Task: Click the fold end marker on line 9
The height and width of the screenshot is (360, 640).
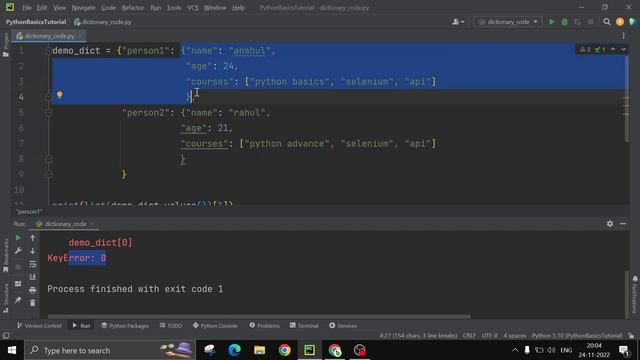Action: (48, 175)
